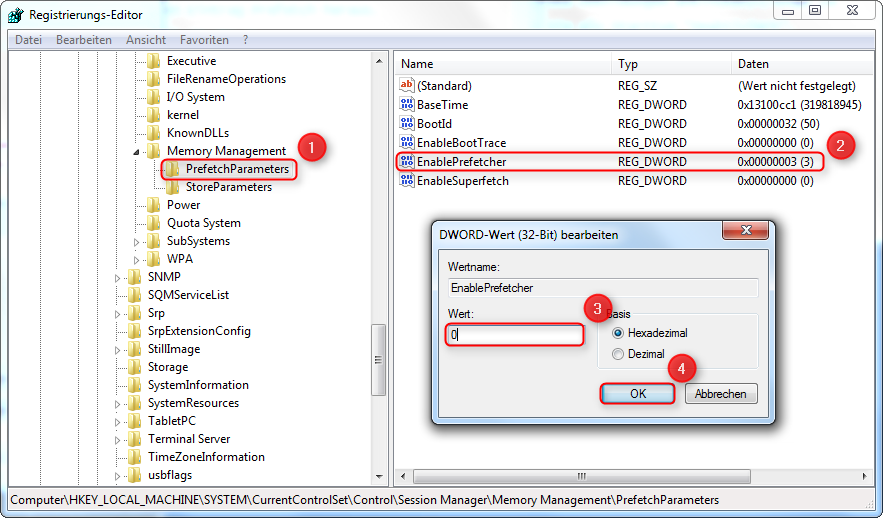Click the StoreParameters folder icon
Screen dimensions: 883x518
pos(172,187)
